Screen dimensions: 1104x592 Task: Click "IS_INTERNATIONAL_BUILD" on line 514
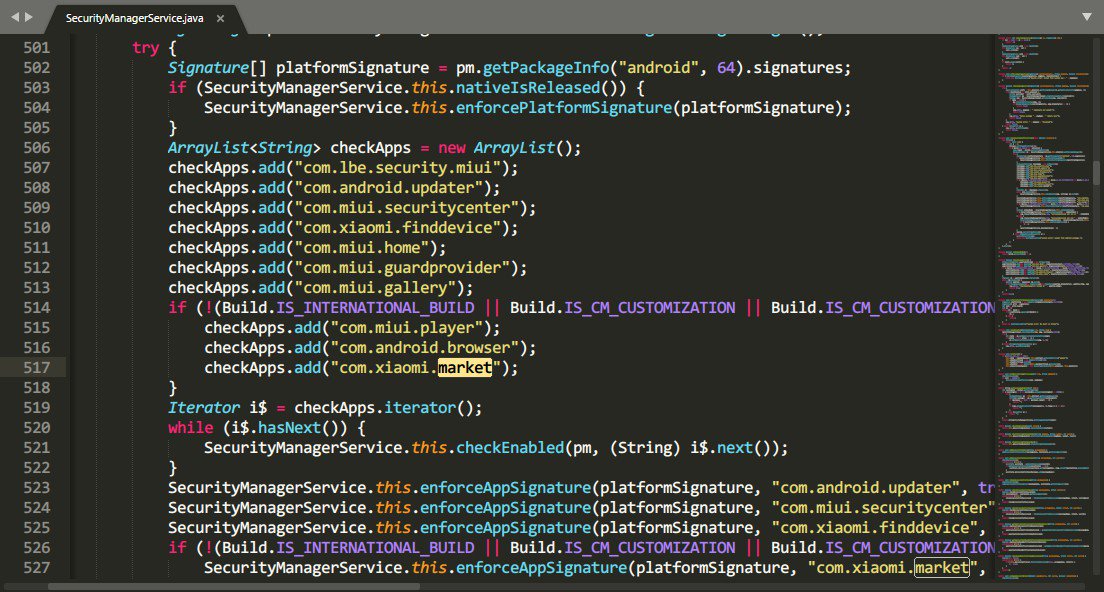[375, 308]
